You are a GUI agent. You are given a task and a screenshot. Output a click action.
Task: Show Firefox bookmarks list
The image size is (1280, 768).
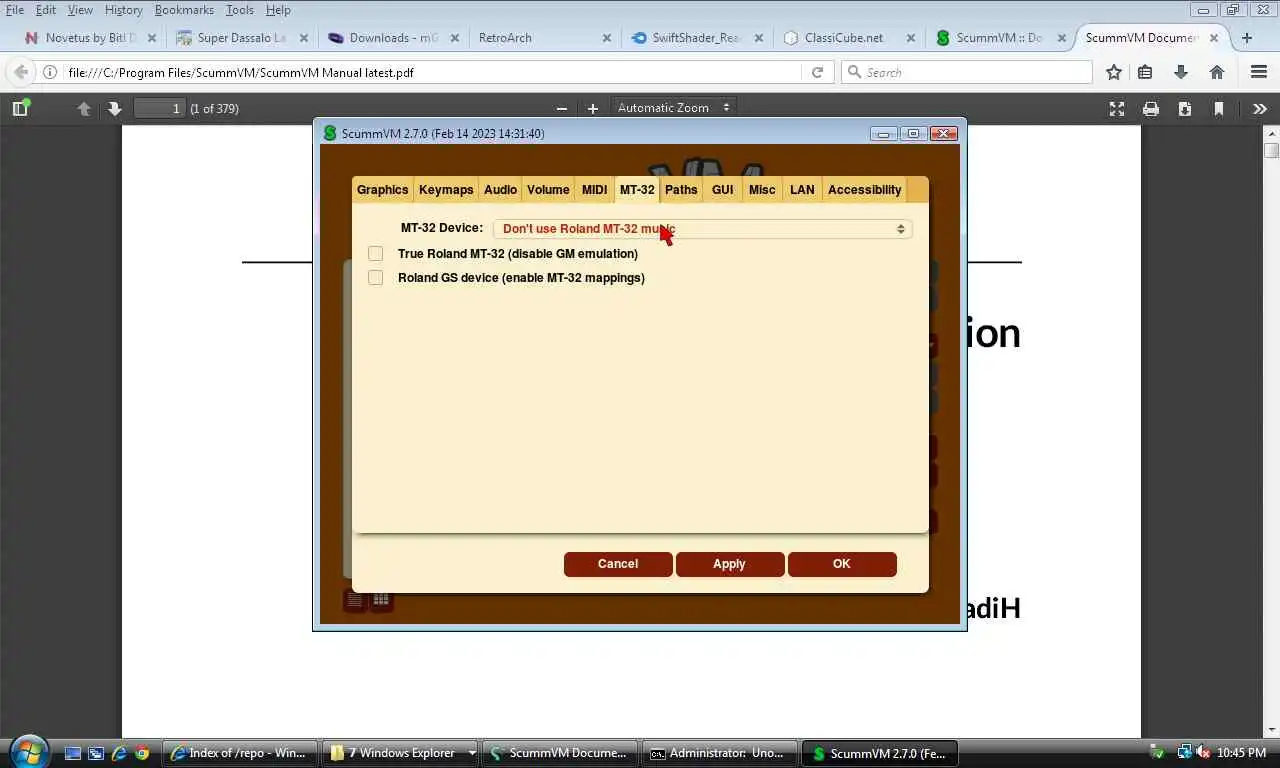tap(1146, 72)
